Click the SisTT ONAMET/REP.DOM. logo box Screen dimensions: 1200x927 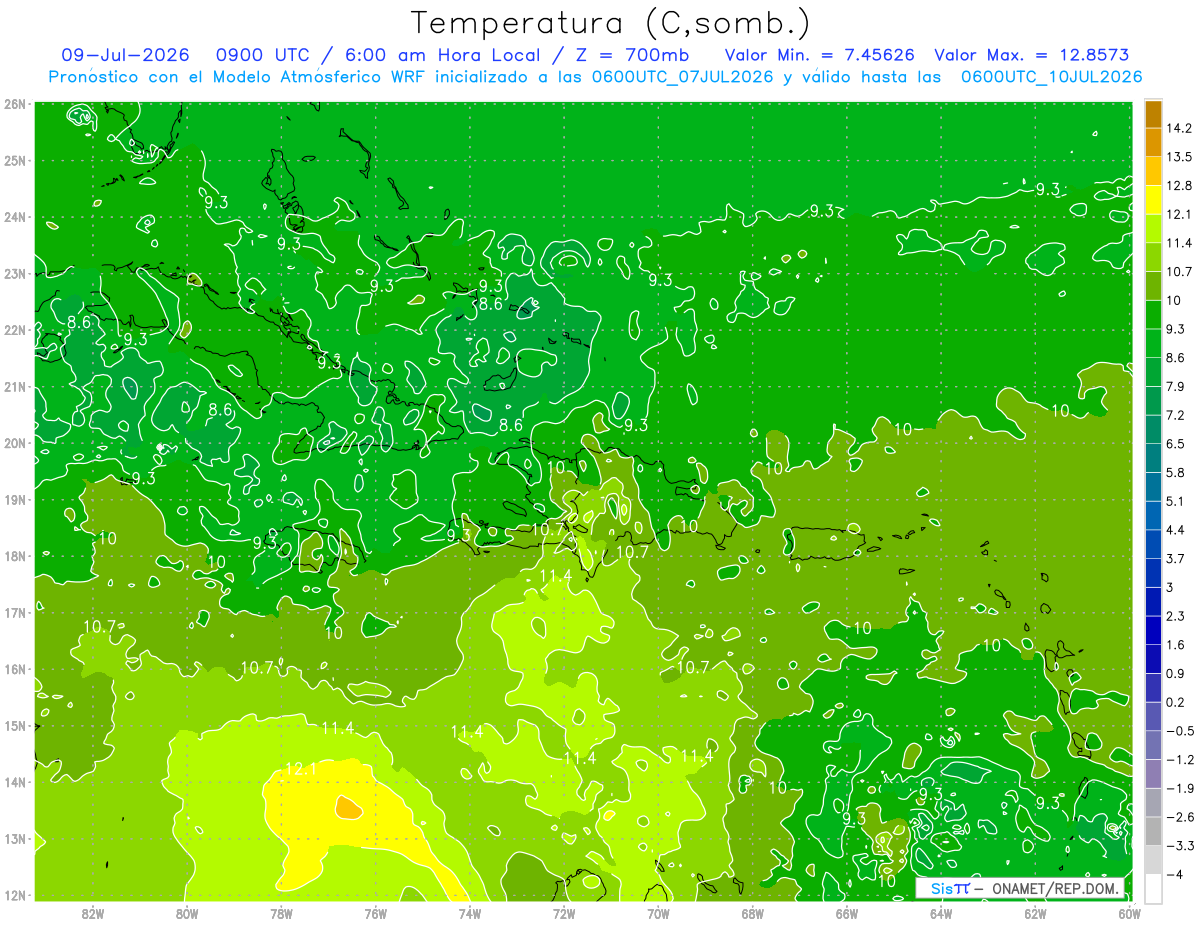[1021, 888]
